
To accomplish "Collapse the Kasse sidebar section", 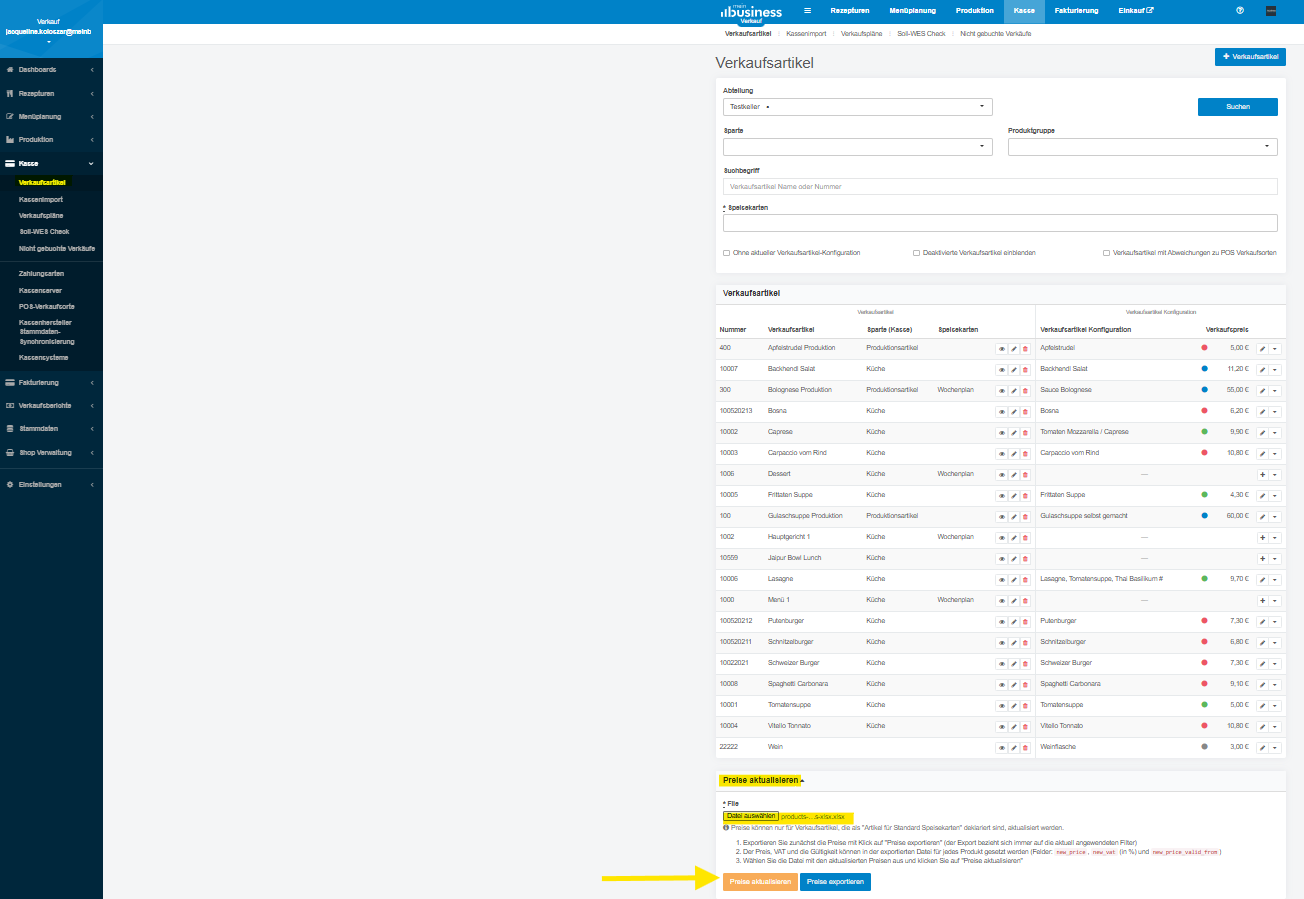I will tap(51, 163).
